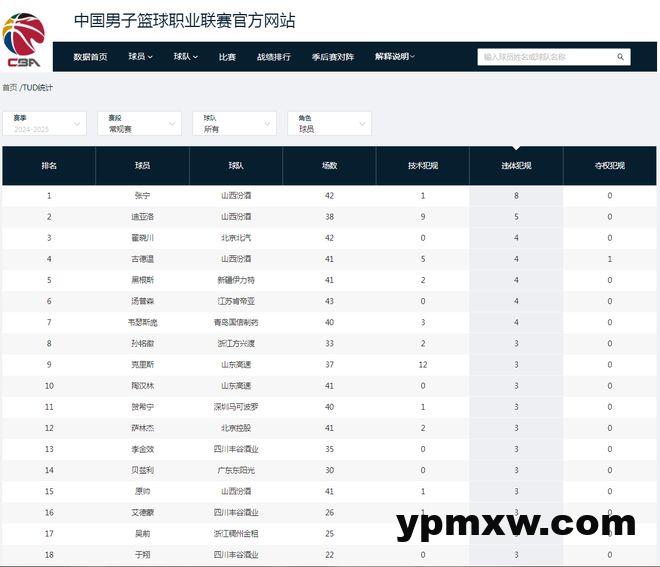This screenshot has height=567, width=660.
Task: Open the 季后赛对阵 page
Action: coord(332,57)
